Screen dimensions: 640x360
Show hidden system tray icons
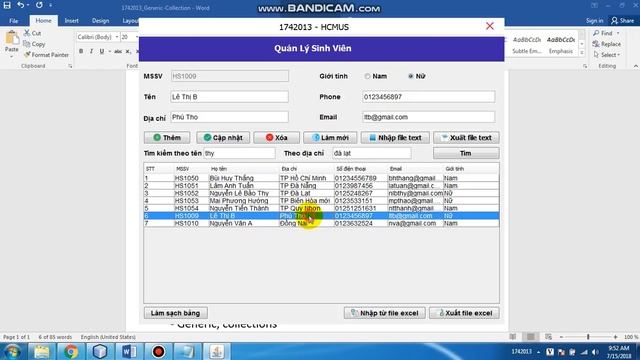tap(538, 352)
